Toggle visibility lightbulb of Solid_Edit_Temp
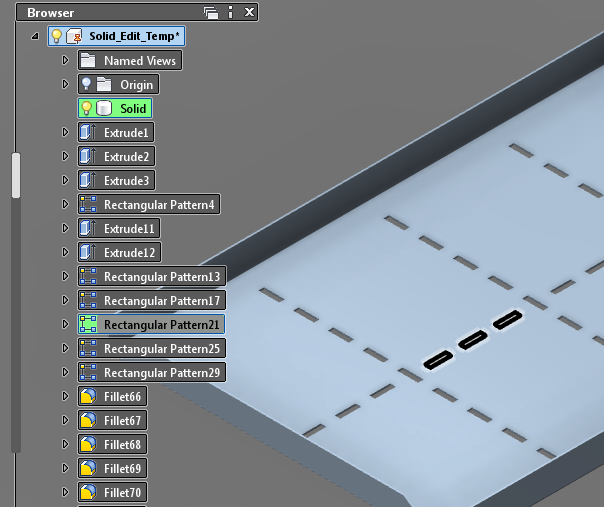The image size is (604, 507). click(x=57, y=36)
